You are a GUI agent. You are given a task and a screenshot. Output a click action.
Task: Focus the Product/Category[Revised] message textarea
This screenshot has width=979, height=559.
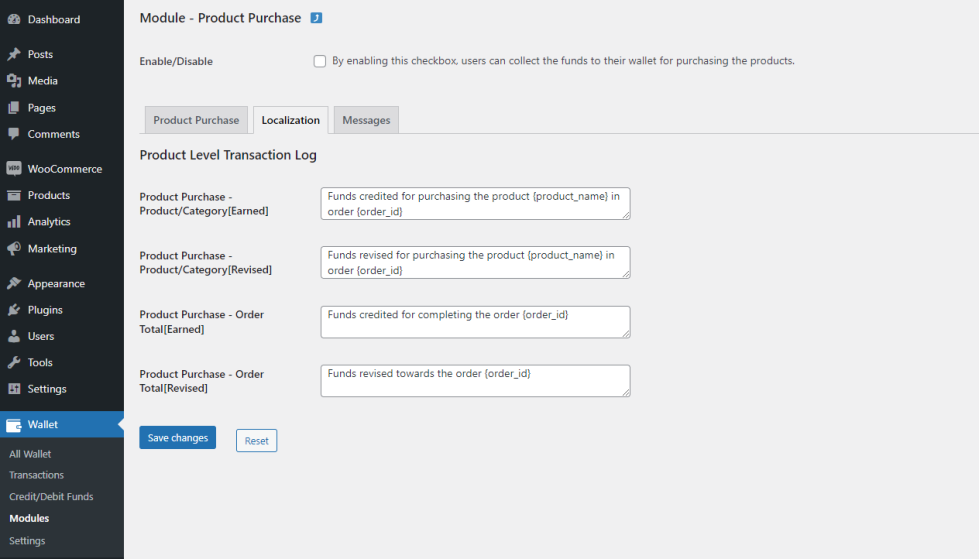(475, 263)
